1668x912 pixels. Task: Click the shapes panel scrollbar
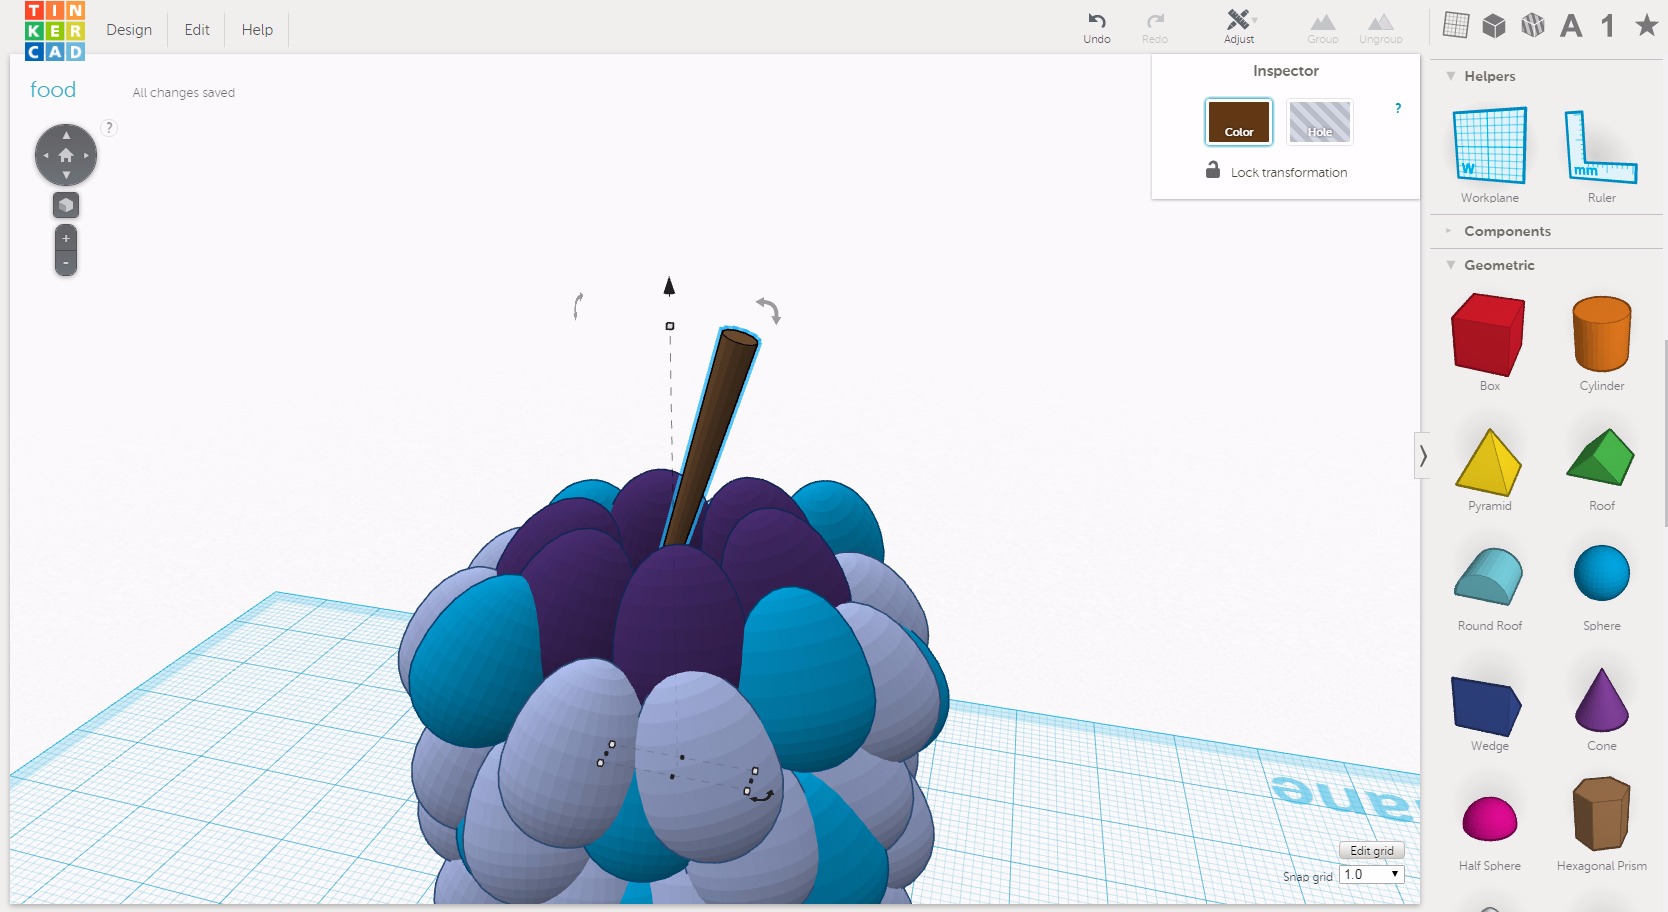pyautogui.click(x=1665, y=432)
